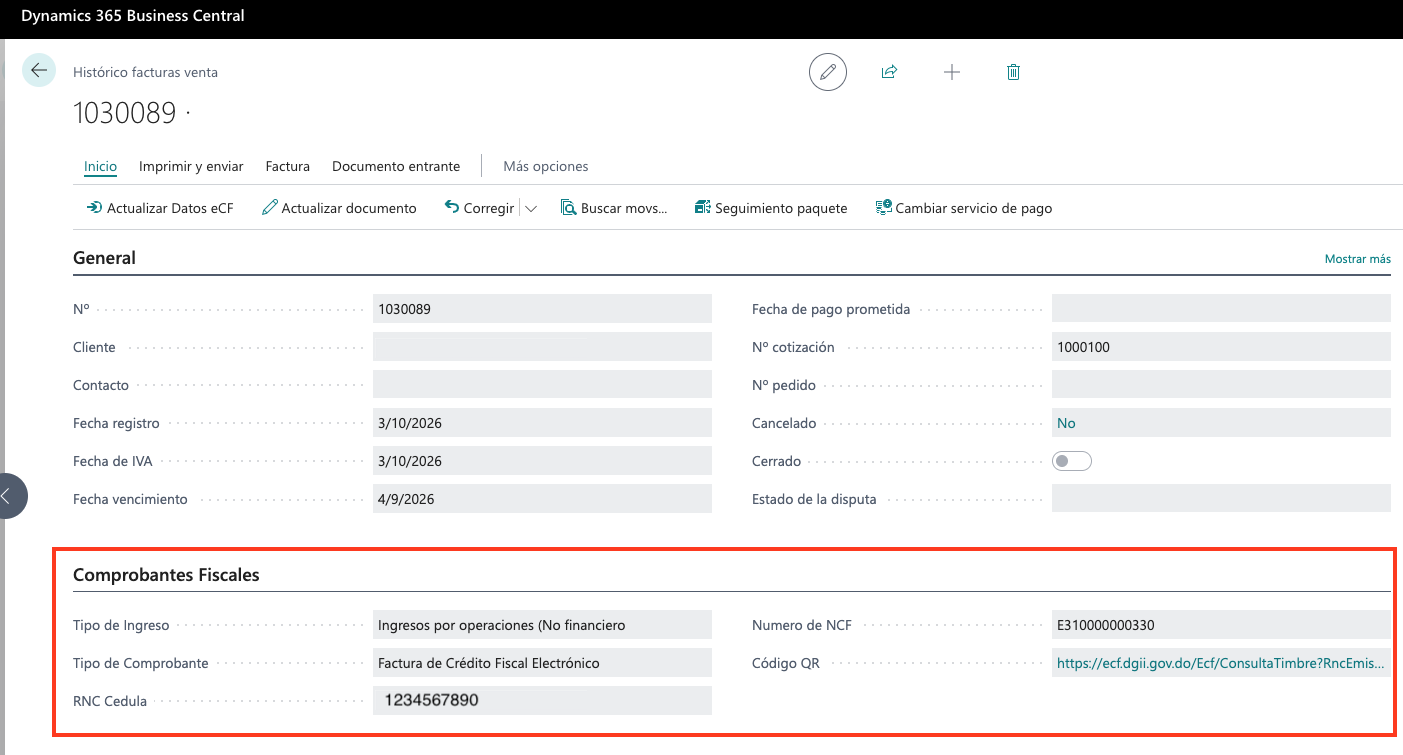Open Buscar movs. search action
This screenshot has height=755, width=1403.
coord(614,207)
